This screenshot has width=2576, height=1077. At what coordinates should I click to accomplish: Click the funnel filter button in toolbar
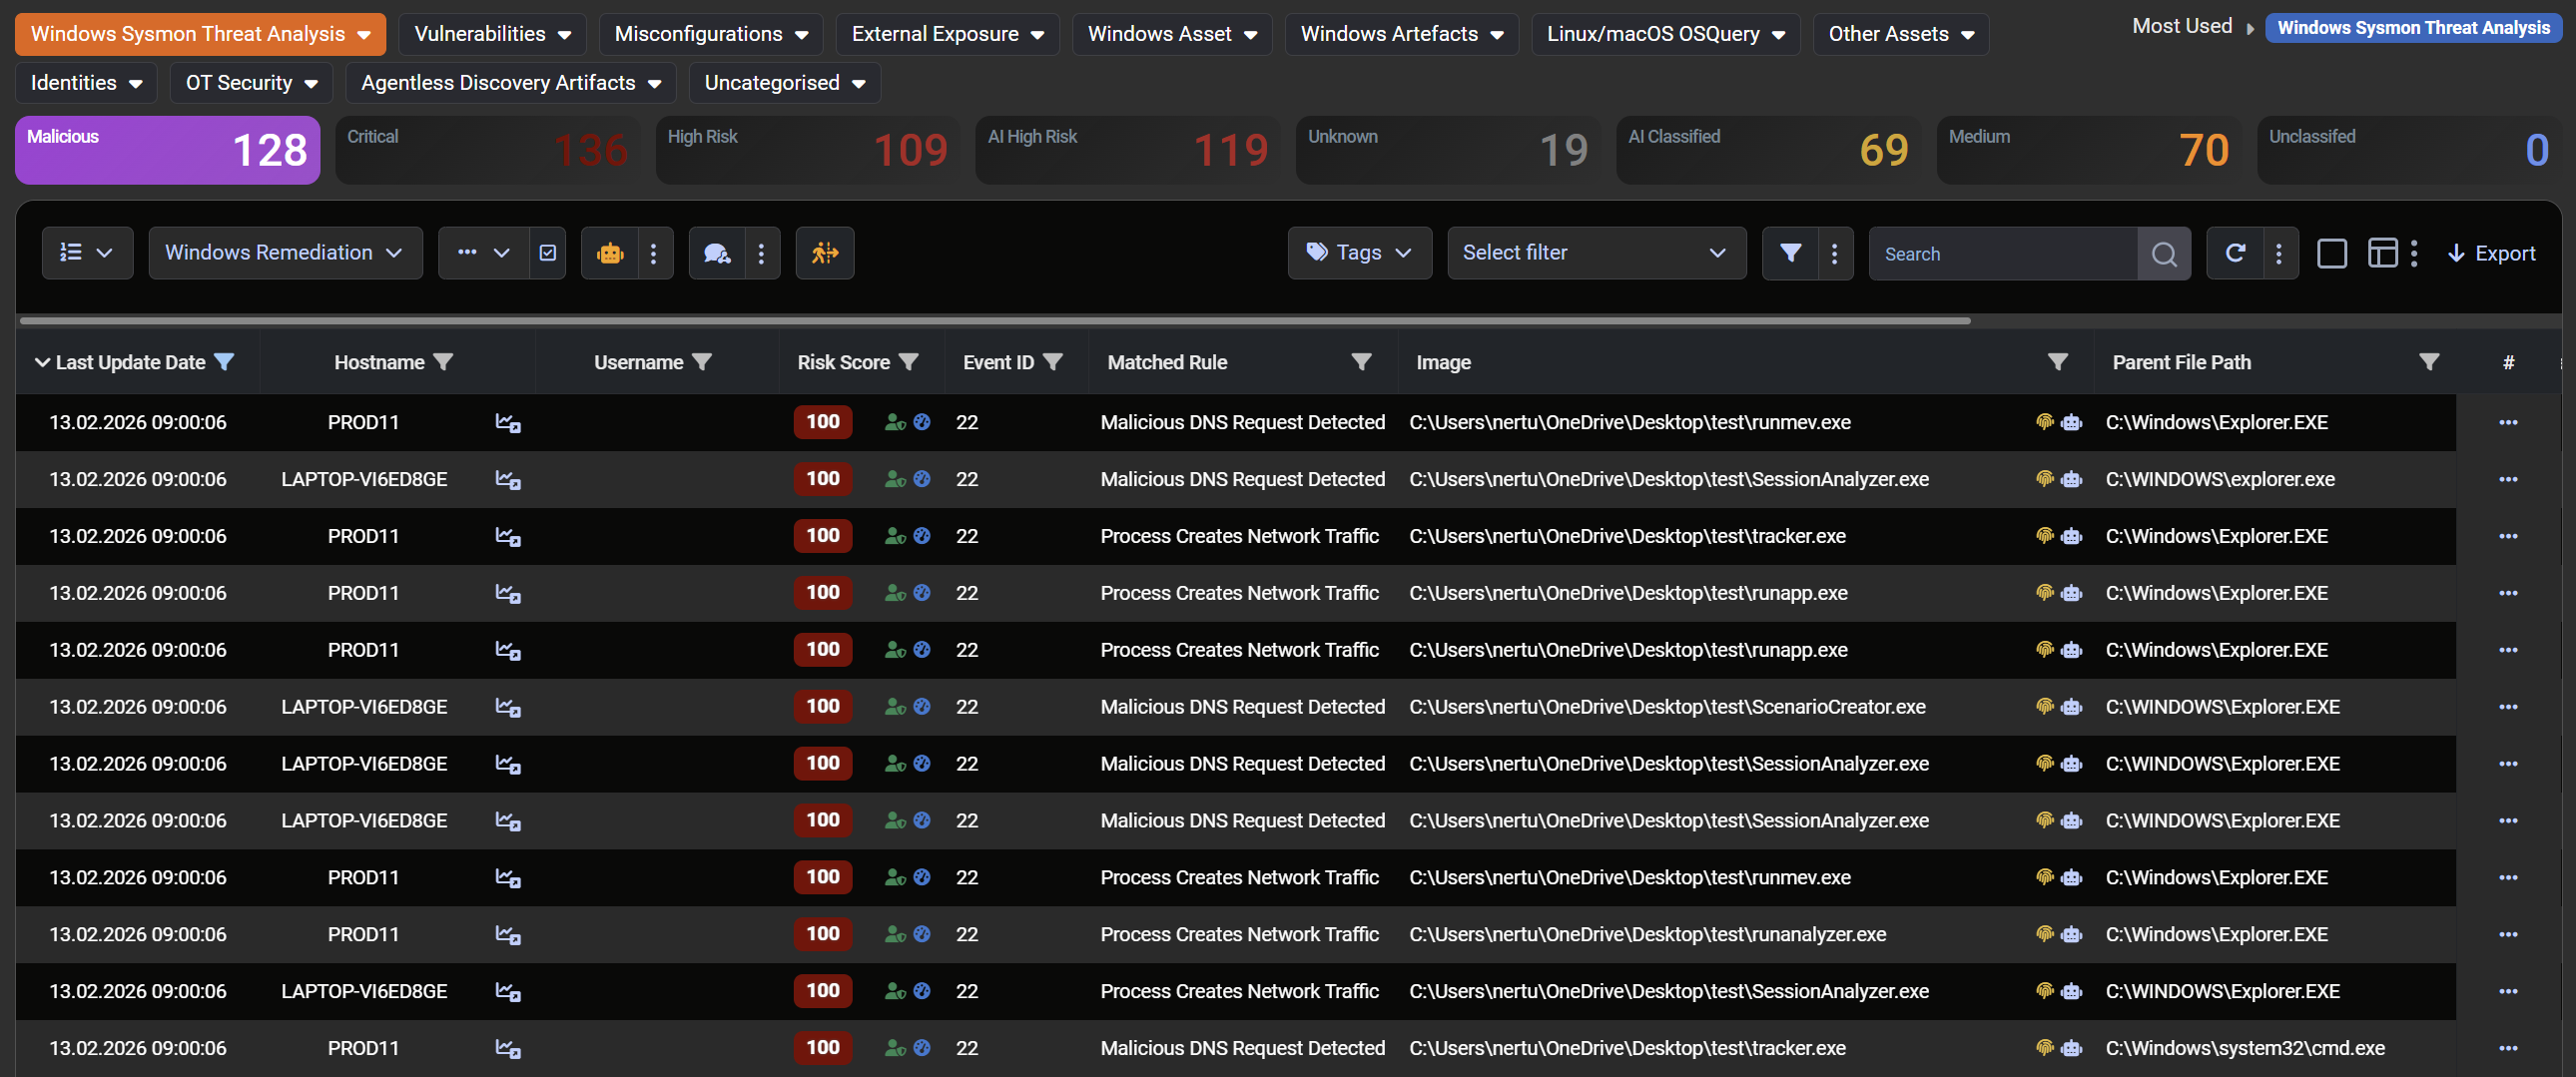(x=1790, y=253)
